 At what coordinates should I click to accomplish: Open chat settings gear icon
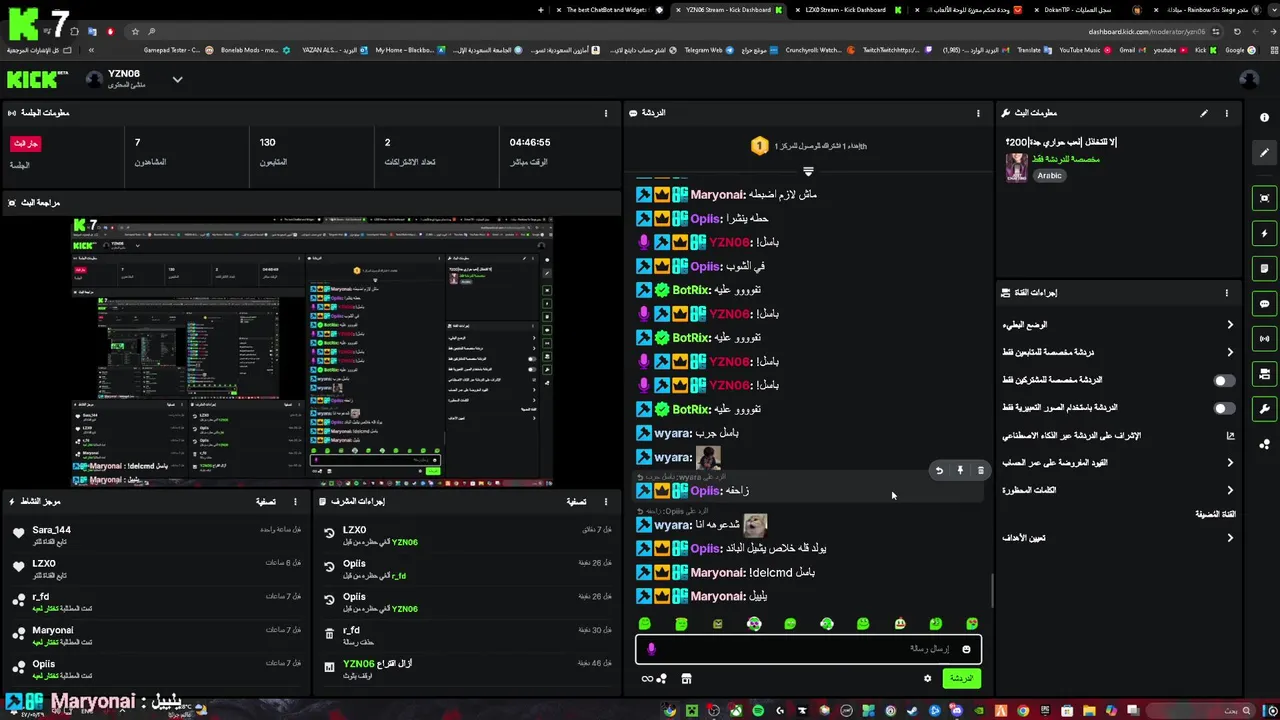click(927, 678)
